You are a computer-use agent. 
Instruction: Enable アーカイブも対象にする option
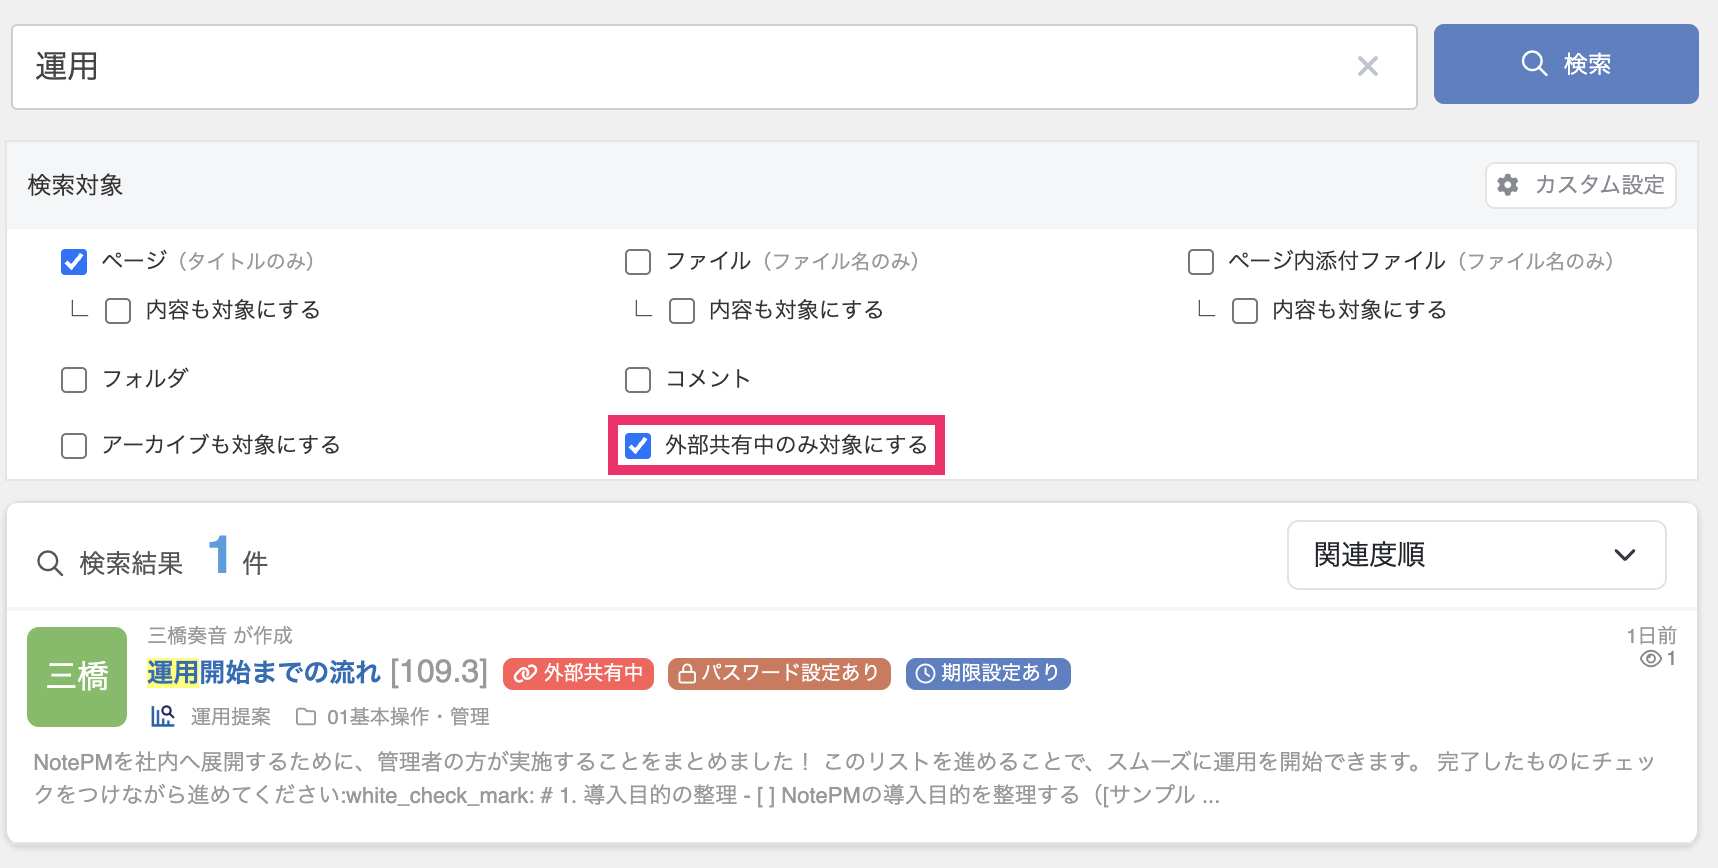click(x=74, y=446)
